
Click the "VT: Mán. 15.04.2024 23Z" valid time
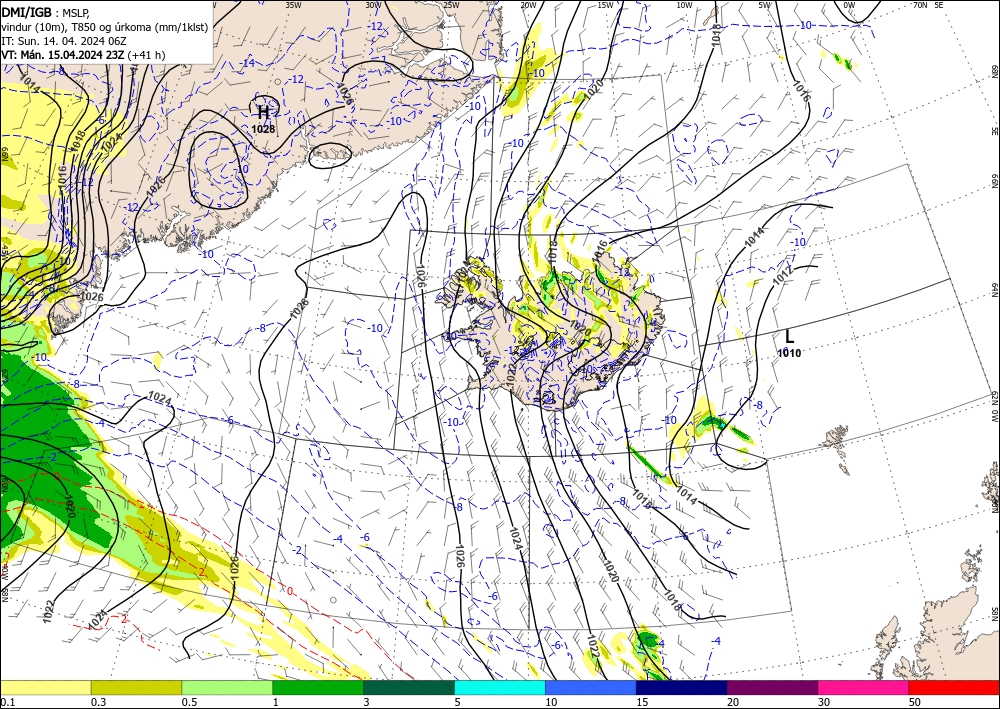(62, 55)
